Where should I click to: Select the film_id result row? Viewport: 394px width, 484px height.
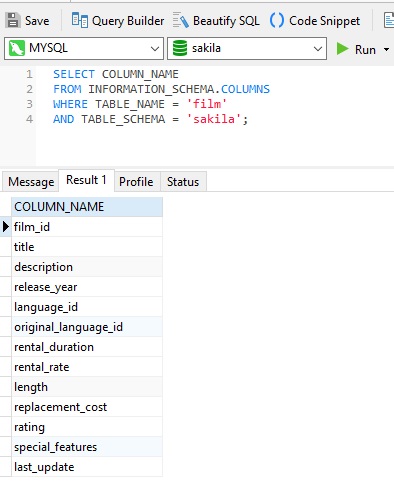pyautogui.click(x=87, y=227)
